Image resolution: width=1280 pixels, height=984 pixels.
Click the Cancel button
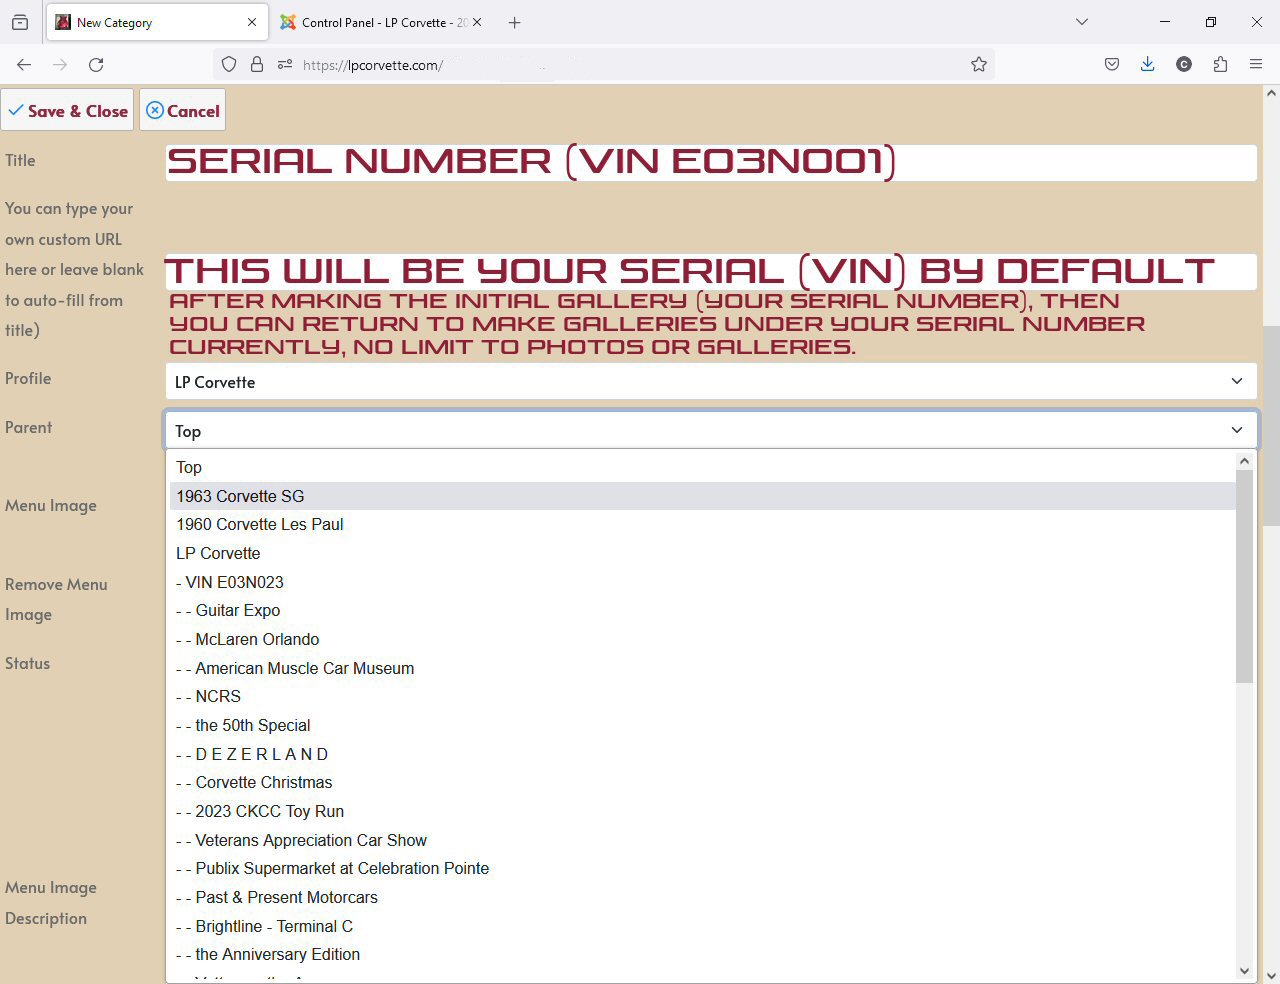(183, 110)
